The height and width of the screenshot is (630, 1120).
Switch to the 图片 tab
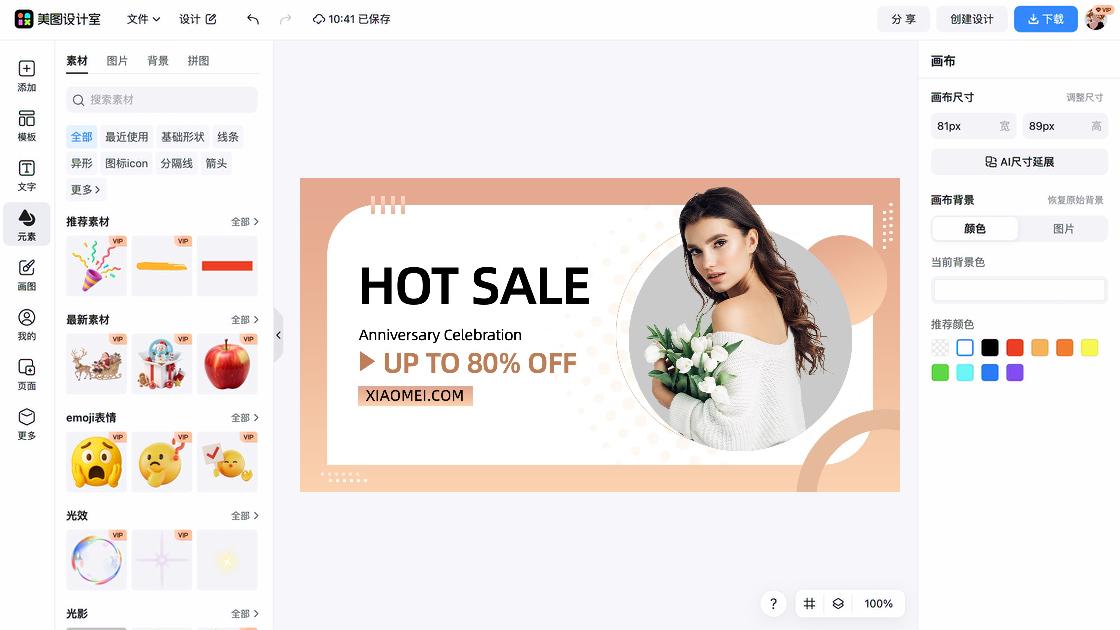117,61
